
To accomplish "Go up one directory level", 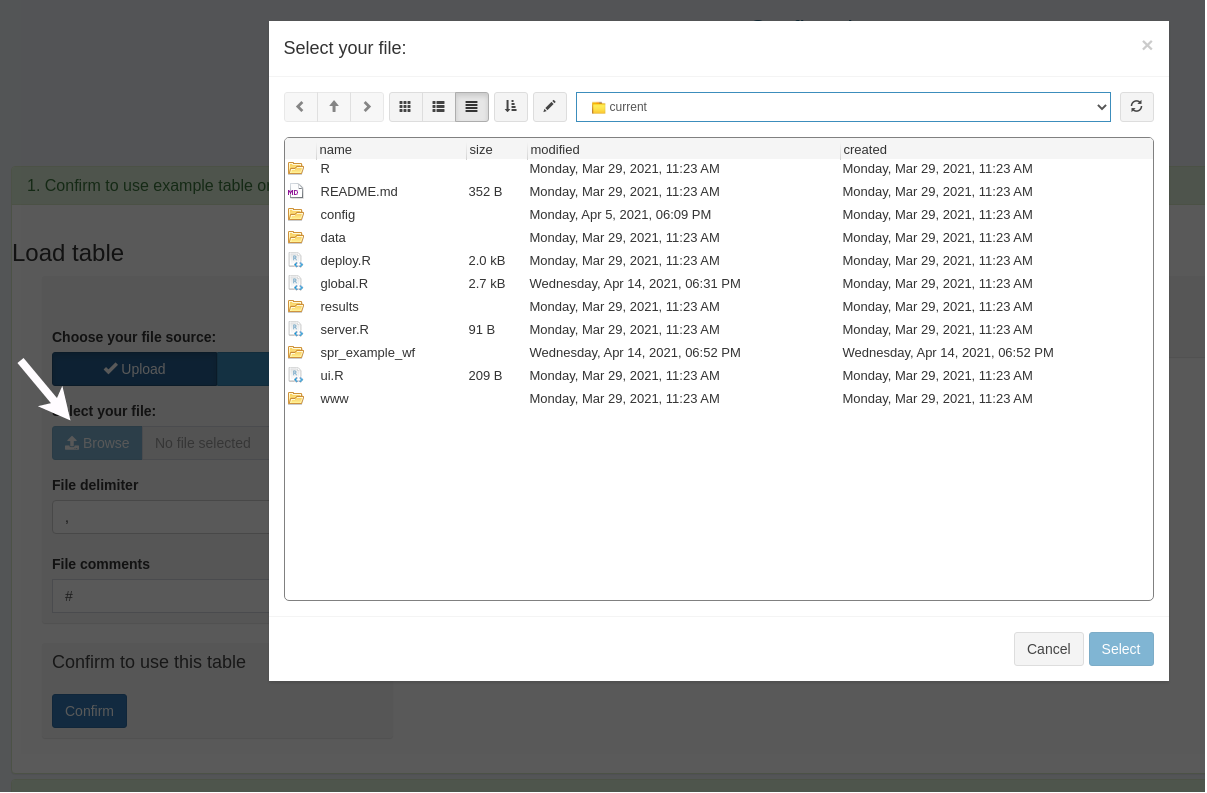I will click(334, 107).
